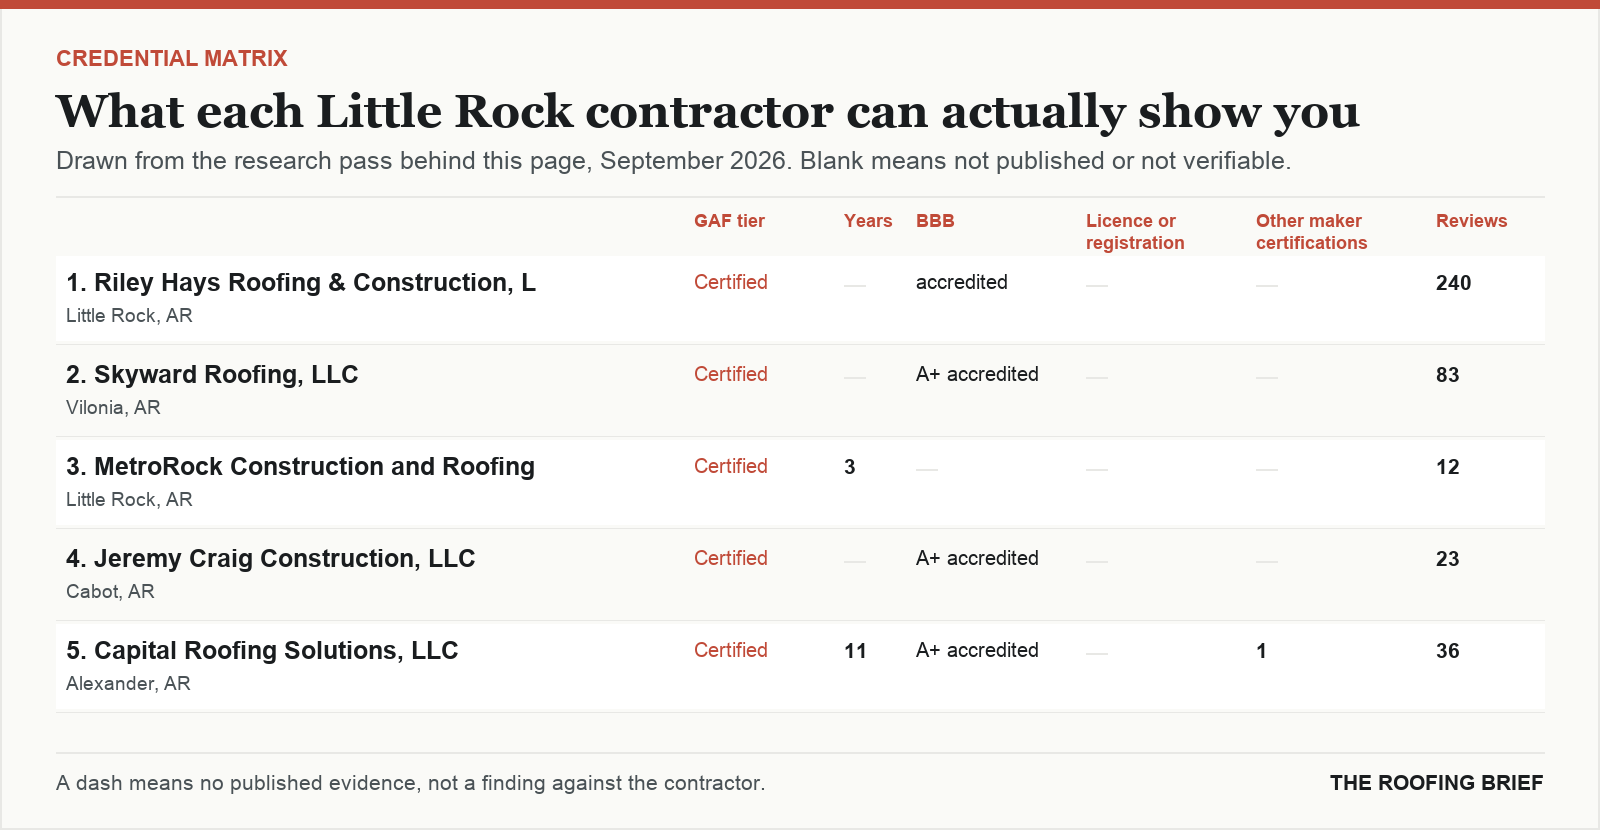Click 'Little Rock, AR' under Riley Hays Roofing

(x=129, y=316)
